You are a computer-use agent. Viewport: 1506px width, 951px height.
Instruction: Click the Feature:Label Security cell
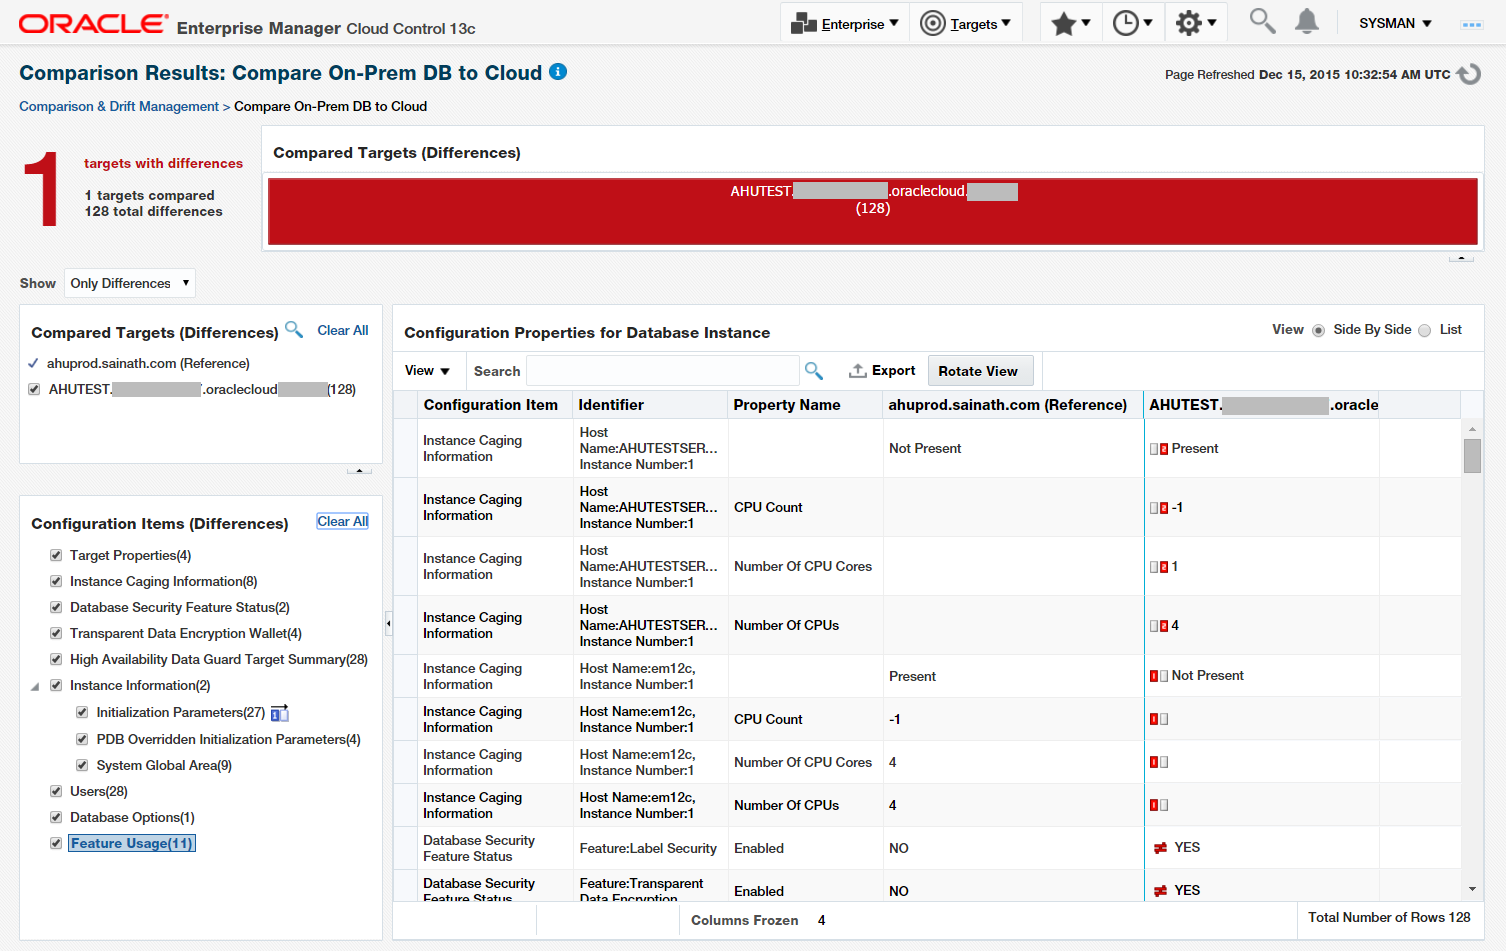(x=650, y=848)
